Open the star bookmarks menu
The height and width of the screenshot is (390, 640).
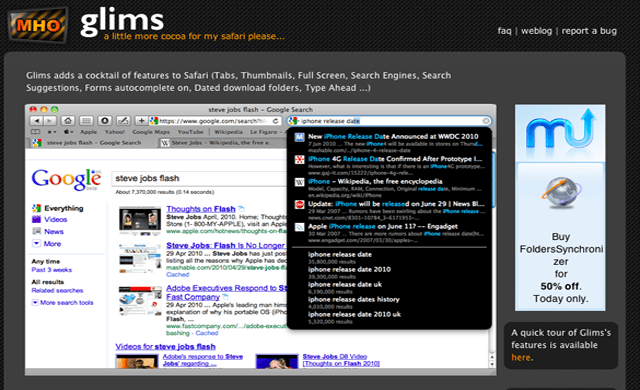51,132
